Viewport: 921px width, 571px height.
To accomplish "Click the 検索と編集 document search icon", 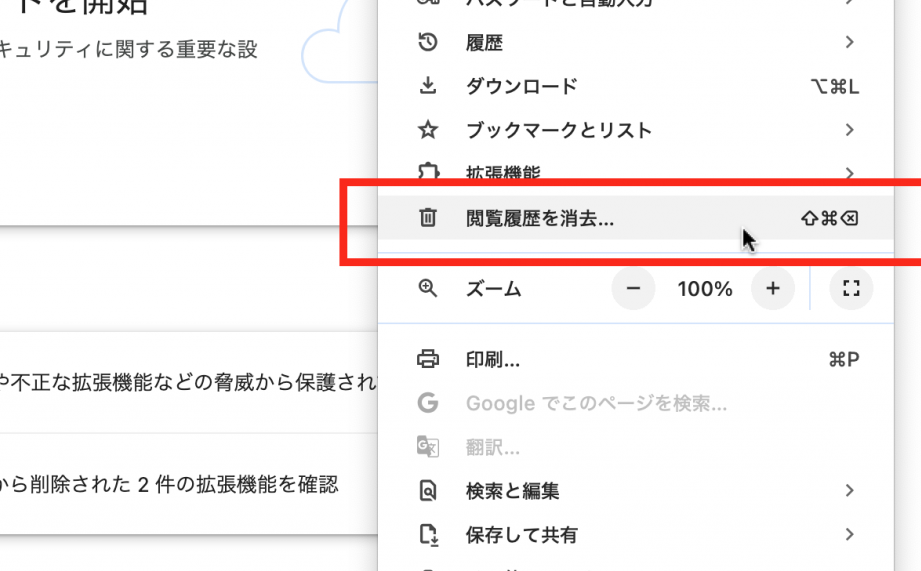I will click(428, 491).
